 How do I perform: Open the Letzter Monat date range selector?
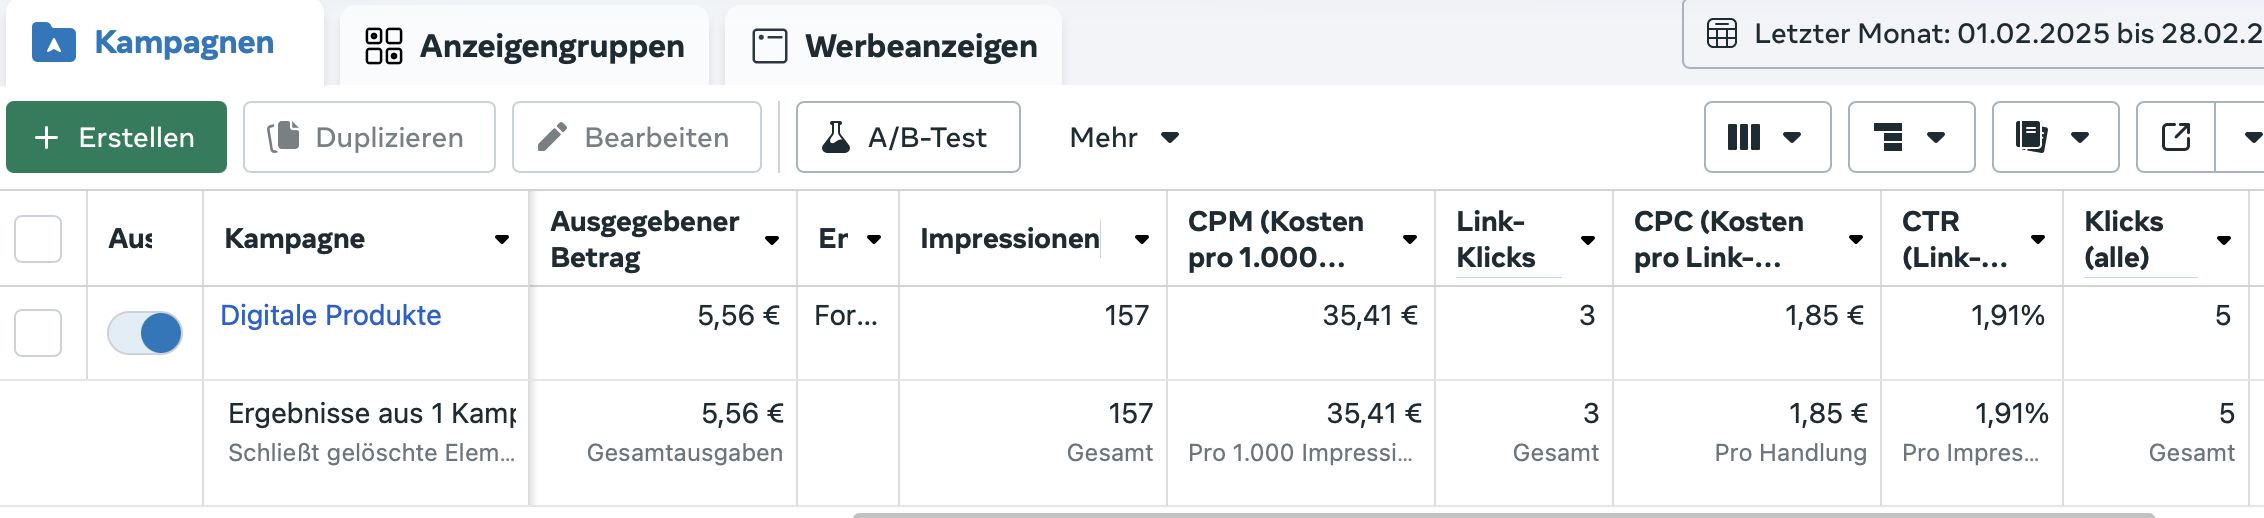pyautogui.click(x=1974, y=34)
